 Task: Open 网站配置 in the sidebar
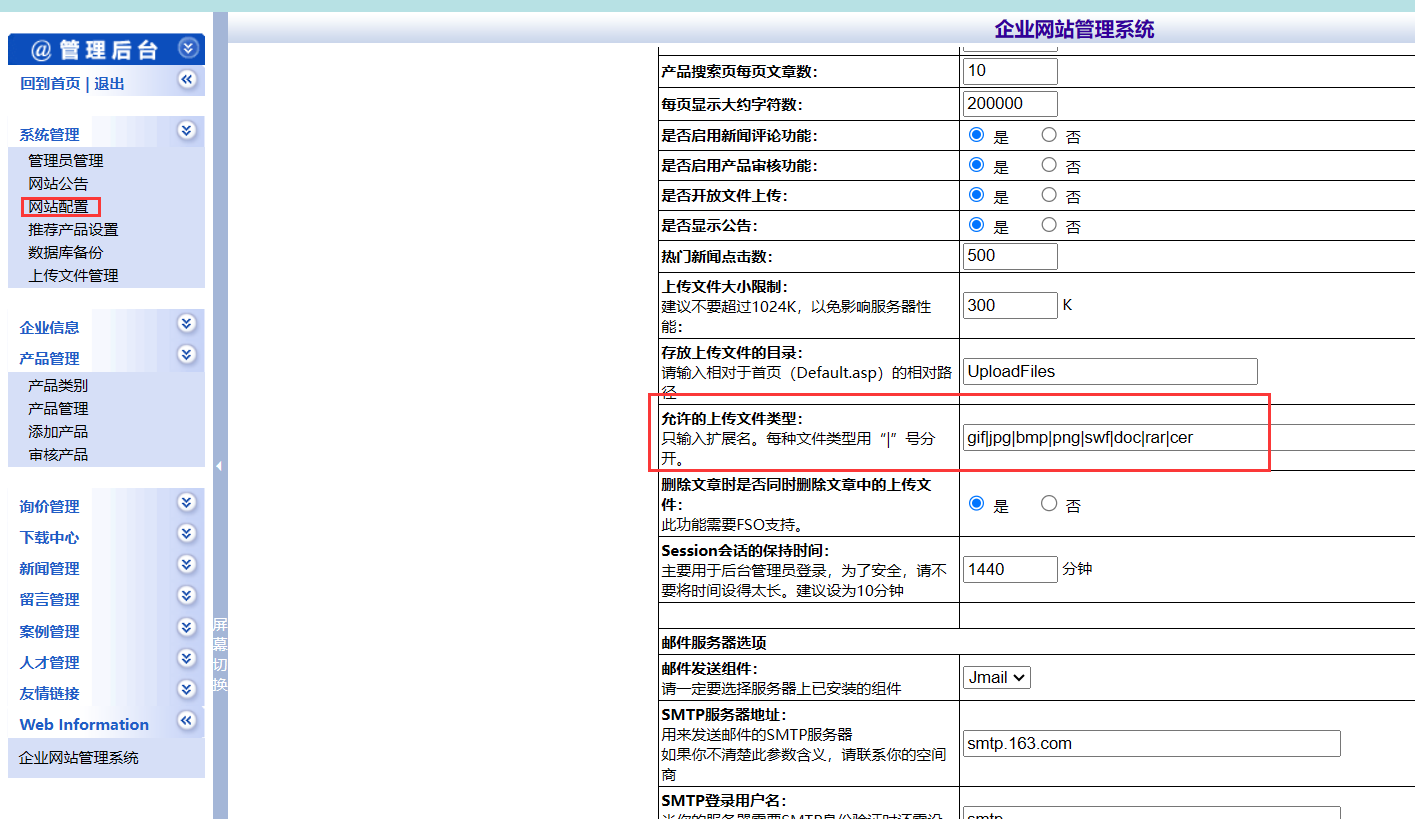coord(59,207)
